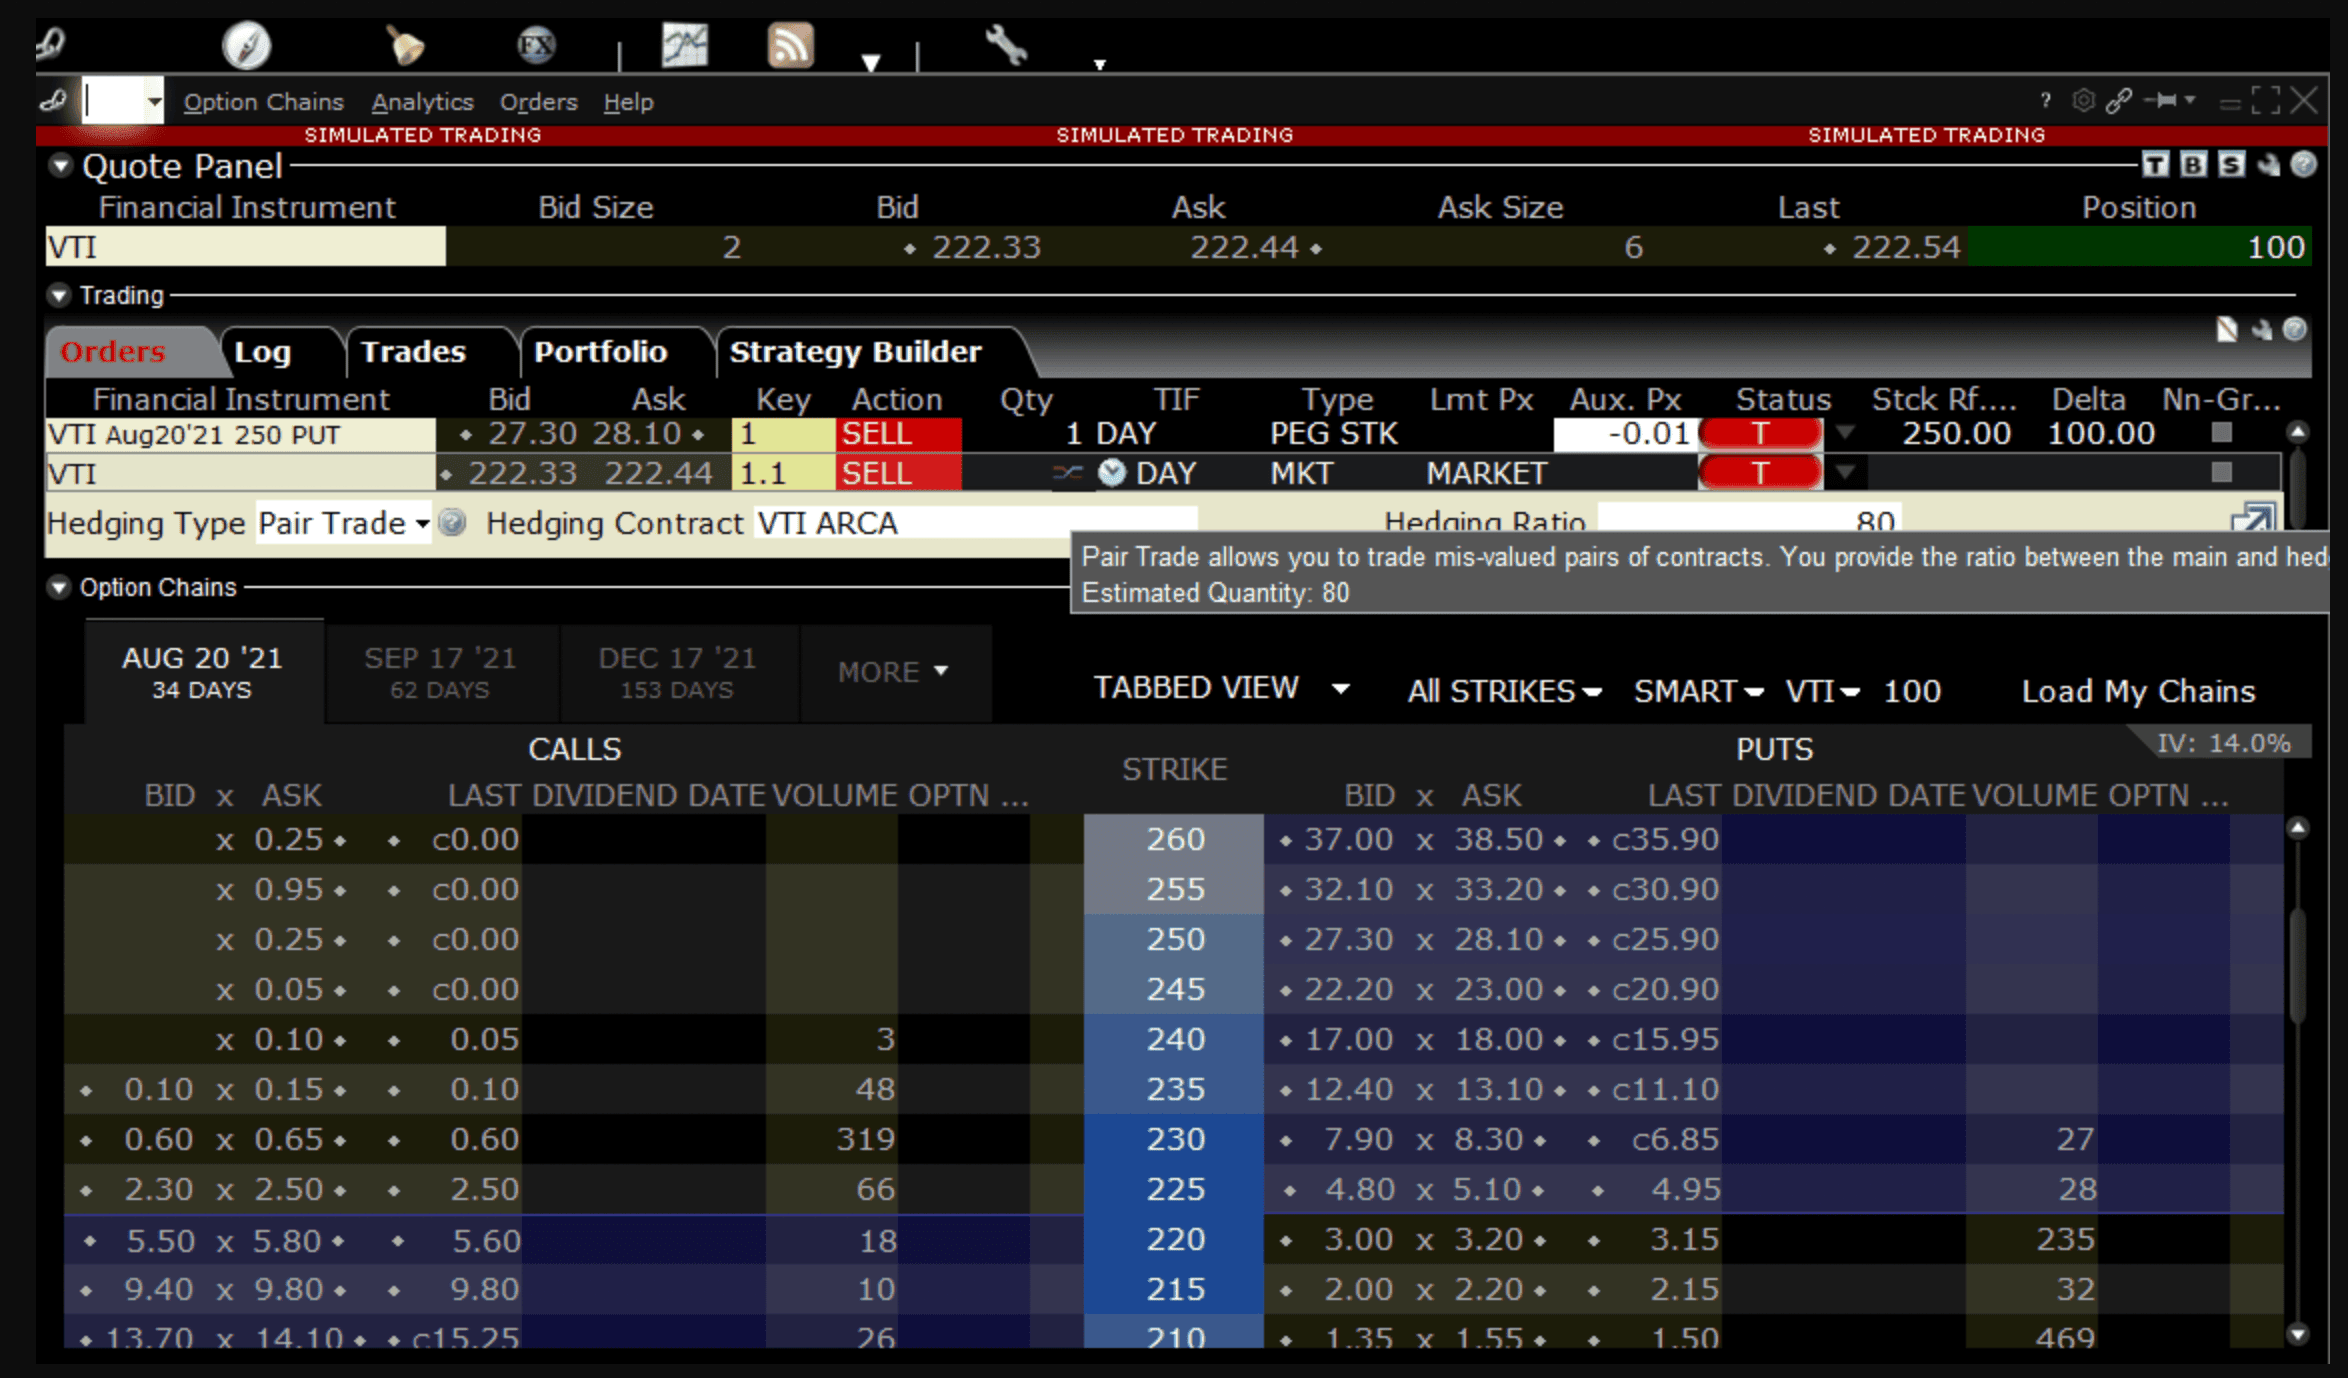Click the S button in Quote Panel header
The height and width of the screenshot is (1378, 2348).
point(2231,165)
